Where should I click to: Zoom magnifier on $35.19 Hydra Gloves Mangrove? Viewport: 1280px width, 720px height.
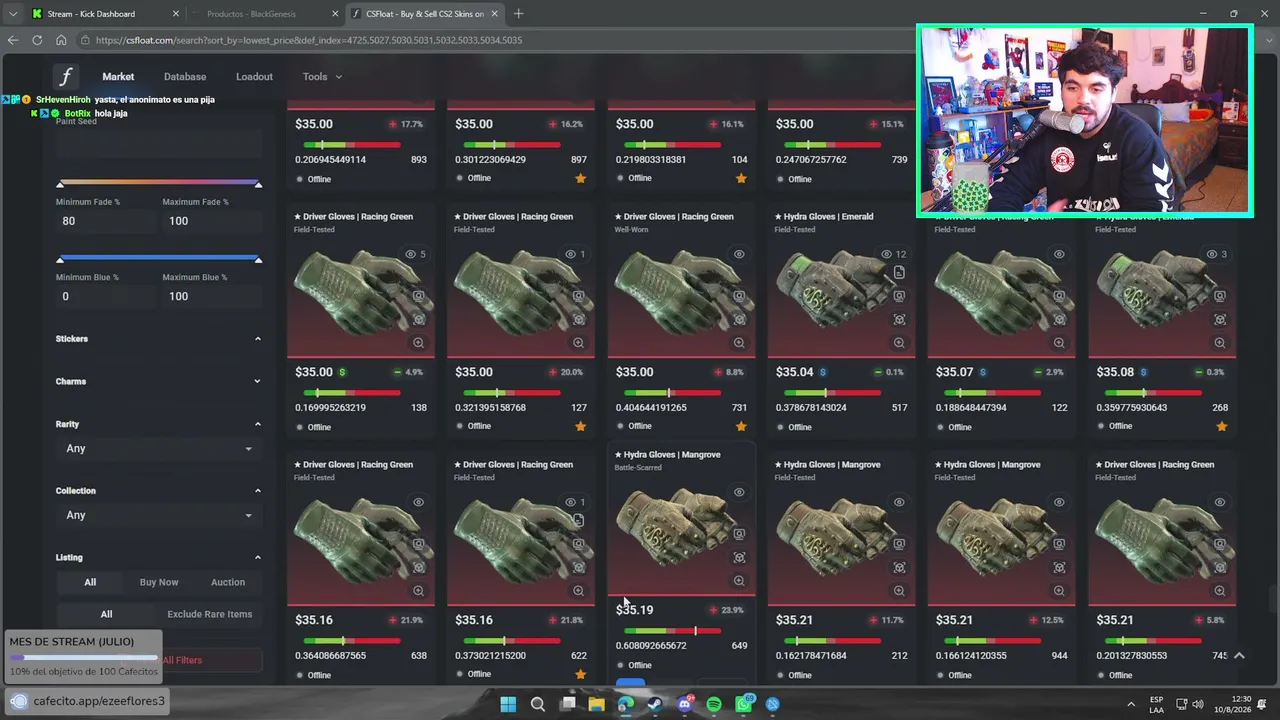[739, 580]
